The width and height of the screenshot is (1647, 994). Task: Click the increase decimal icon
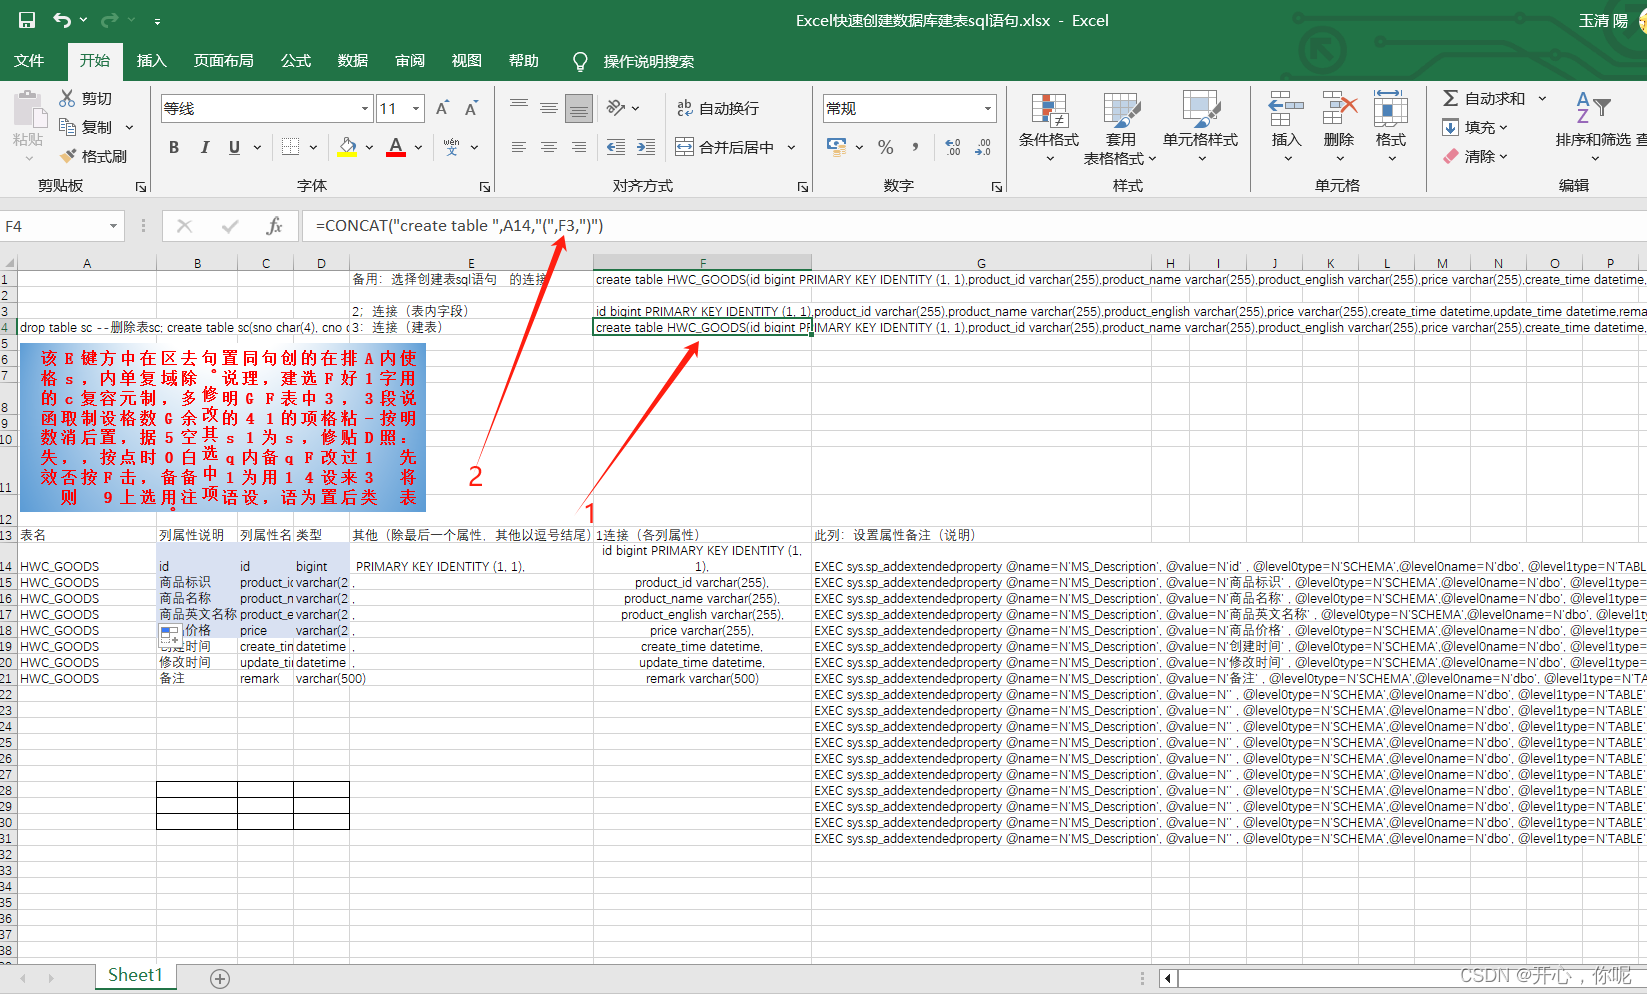click(953, 147)
